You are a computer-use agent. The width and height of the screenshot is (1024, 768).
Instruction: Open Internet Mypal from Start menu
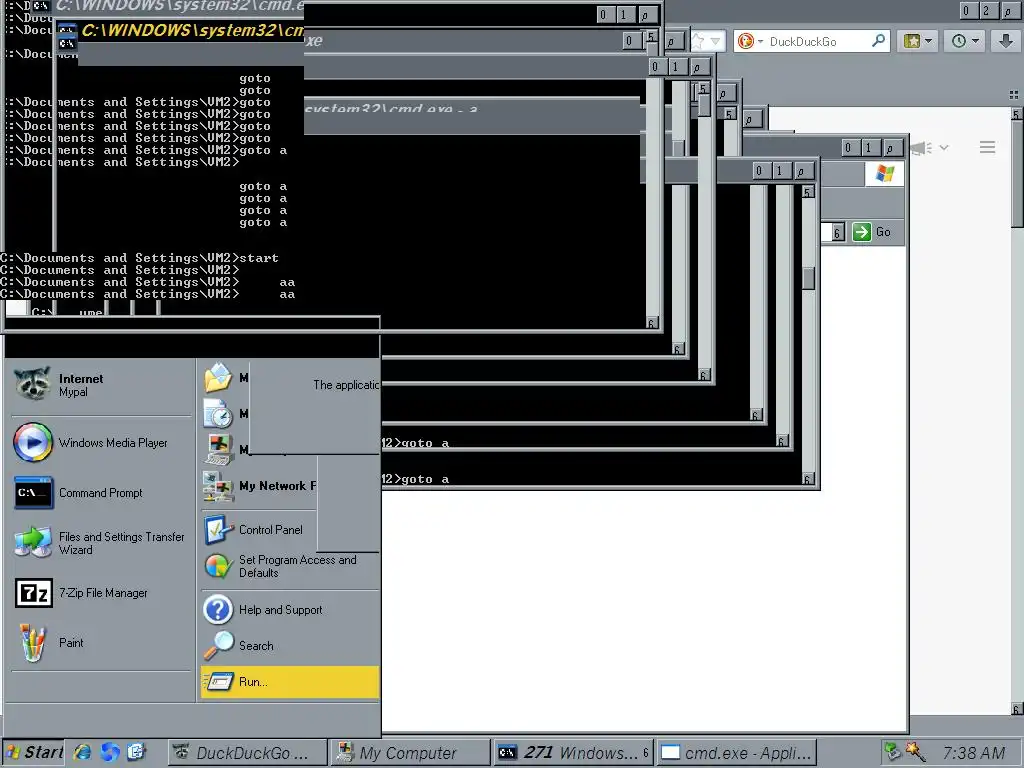point(101,385)
